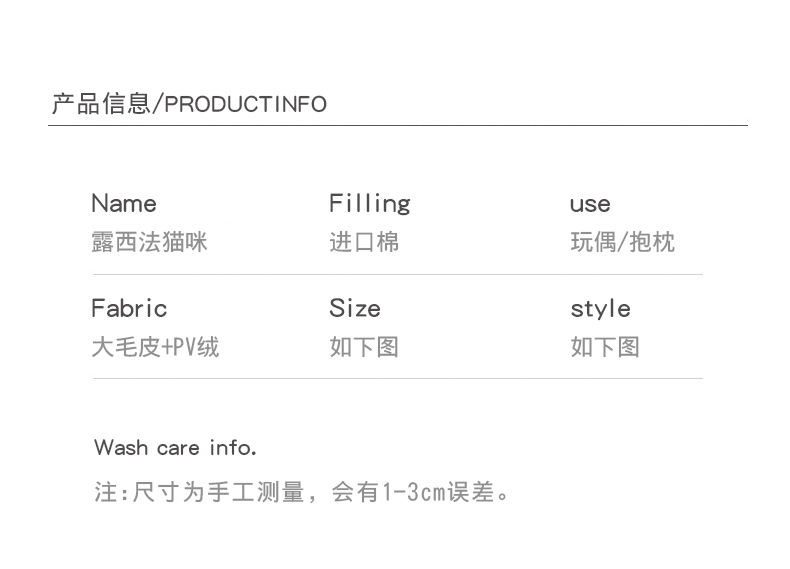Select the 大毛皮+PV绒 fabric value
This screenshot has height=569, width=790.
coord(155,347)
